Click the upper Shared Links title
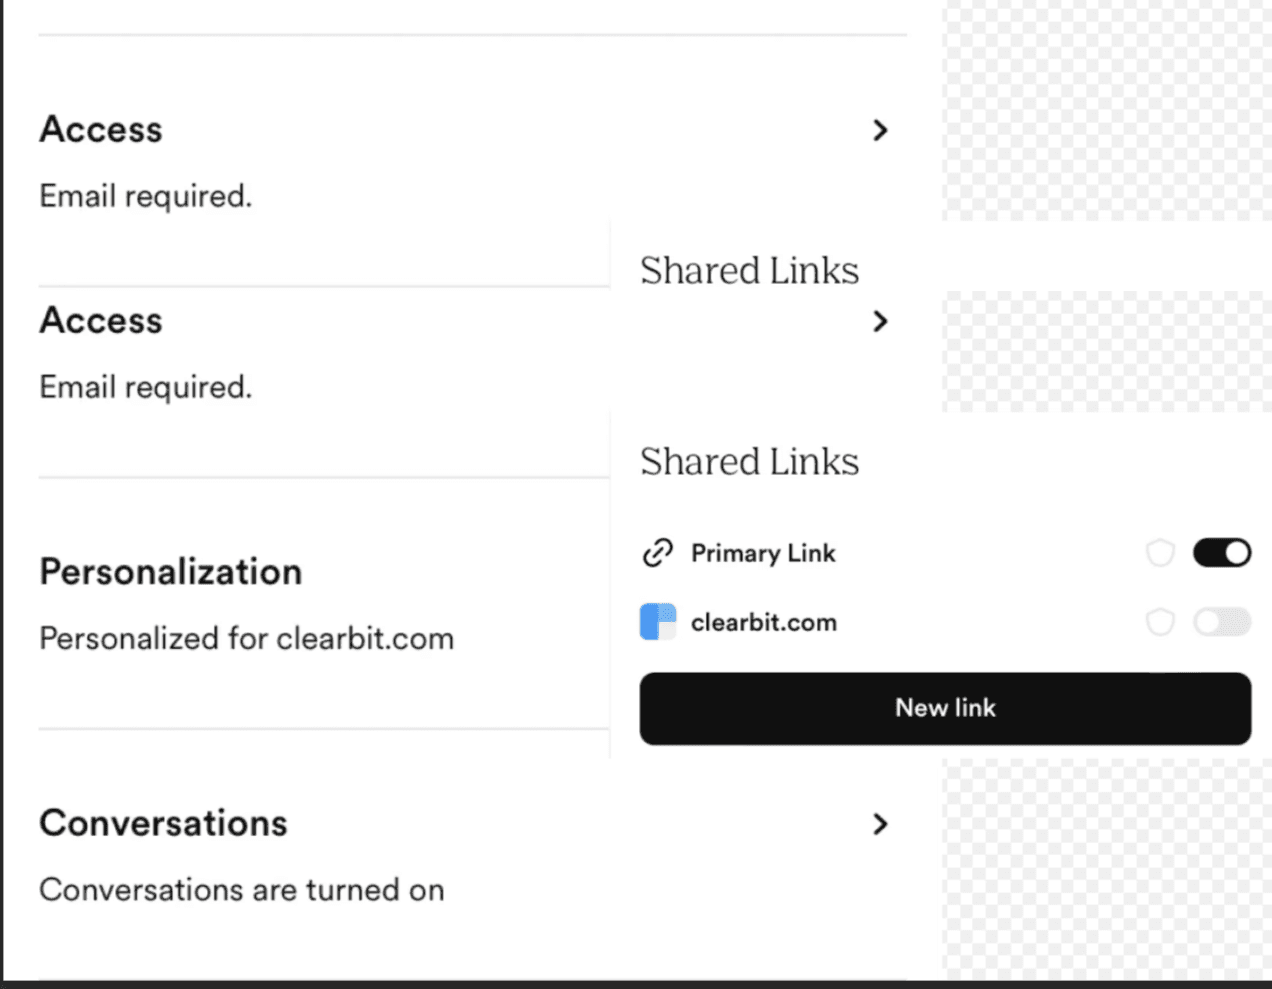 [749, 271]
